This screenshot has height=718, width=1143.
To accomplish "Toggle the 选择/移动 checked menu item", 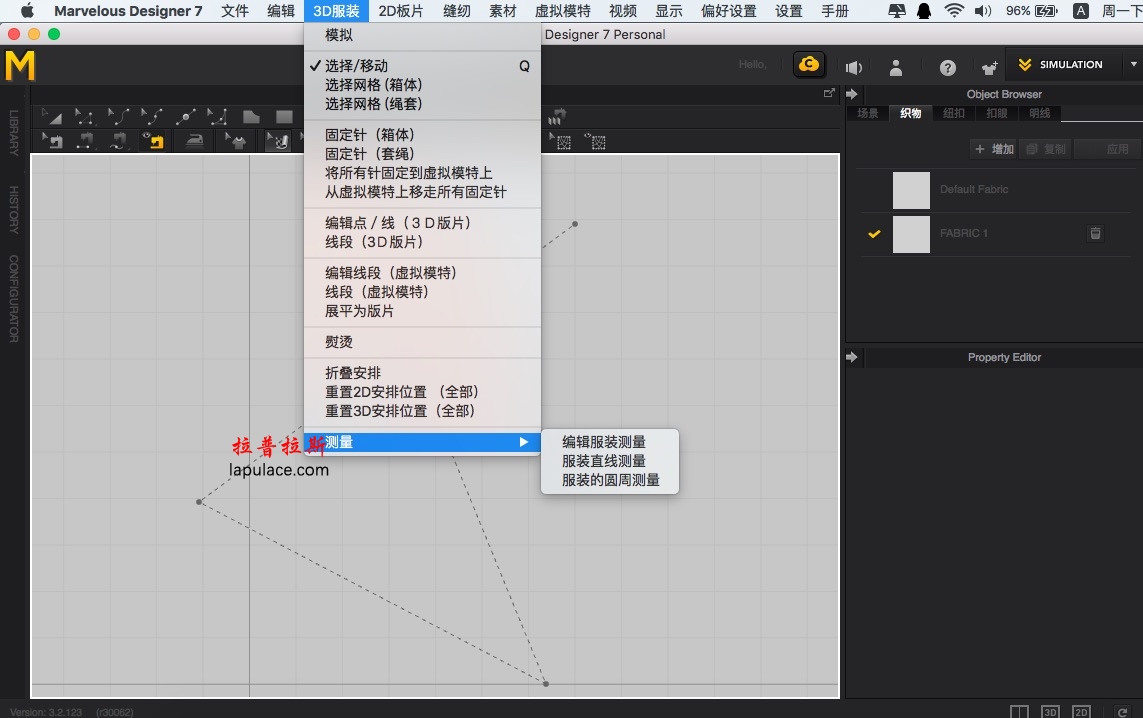I will pyautogui.click(x=423, y=66).
